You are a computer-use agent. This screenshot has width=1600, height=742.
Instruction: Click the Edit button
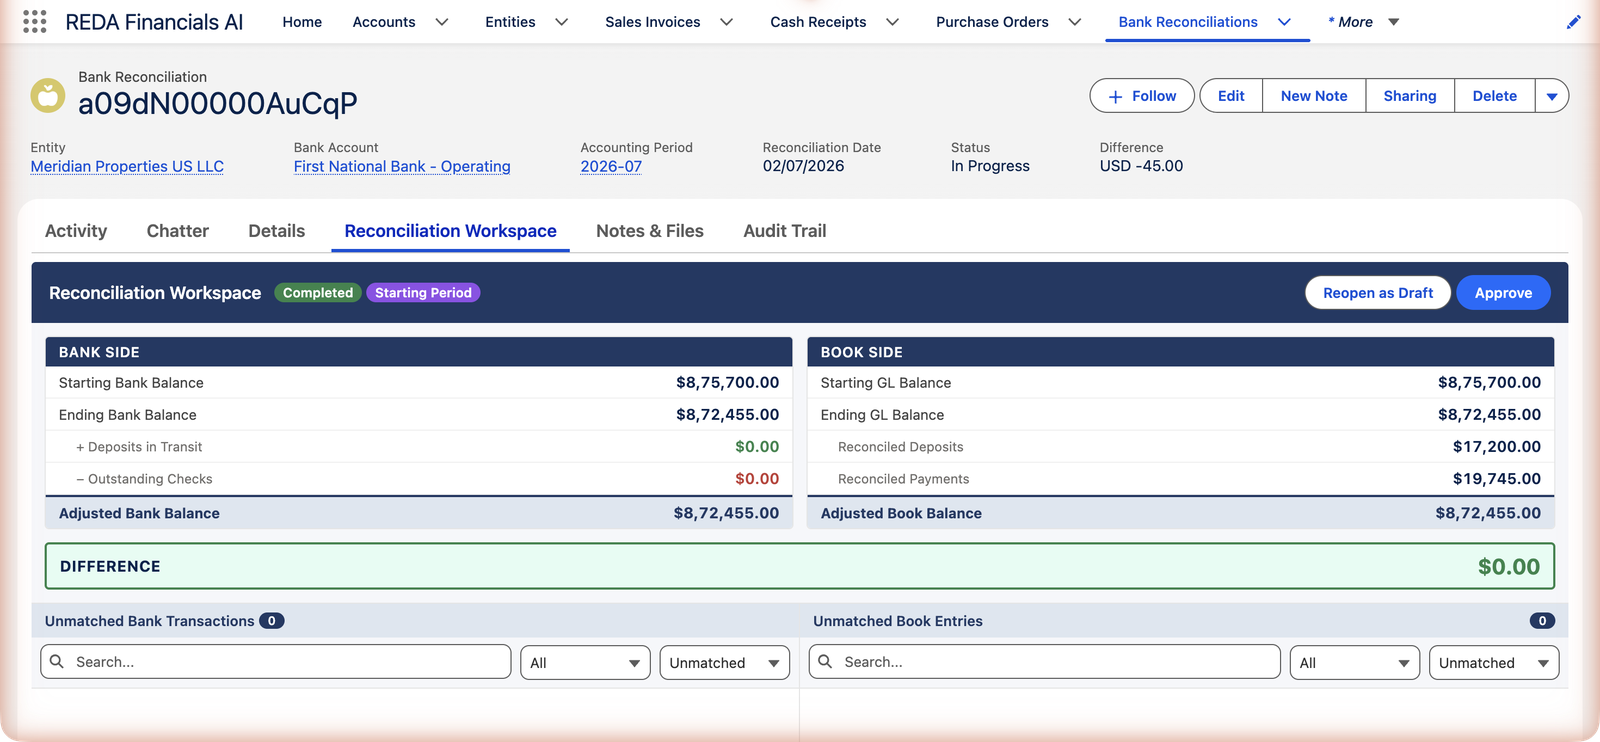coord(1231,96)
